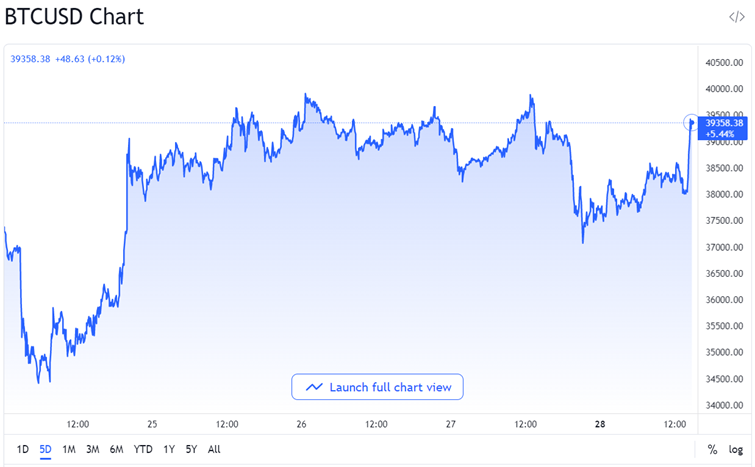The image size is (755, 467).
Task: Enable the log scale
Action: coord(736,450)
